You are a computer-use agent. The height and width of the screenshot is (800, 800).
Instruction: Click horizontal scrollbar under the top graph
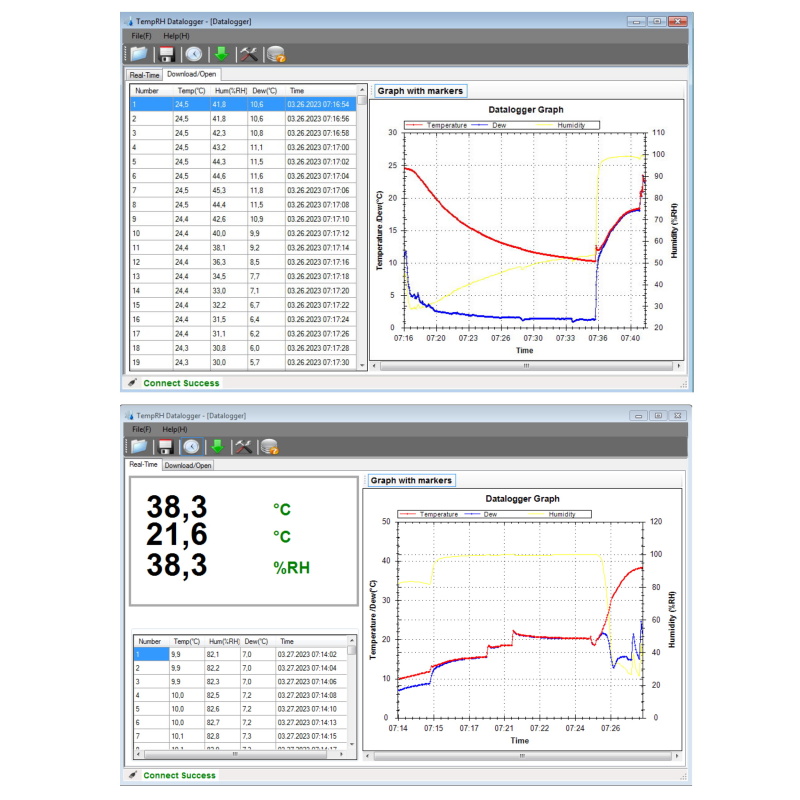pos(525,365)
